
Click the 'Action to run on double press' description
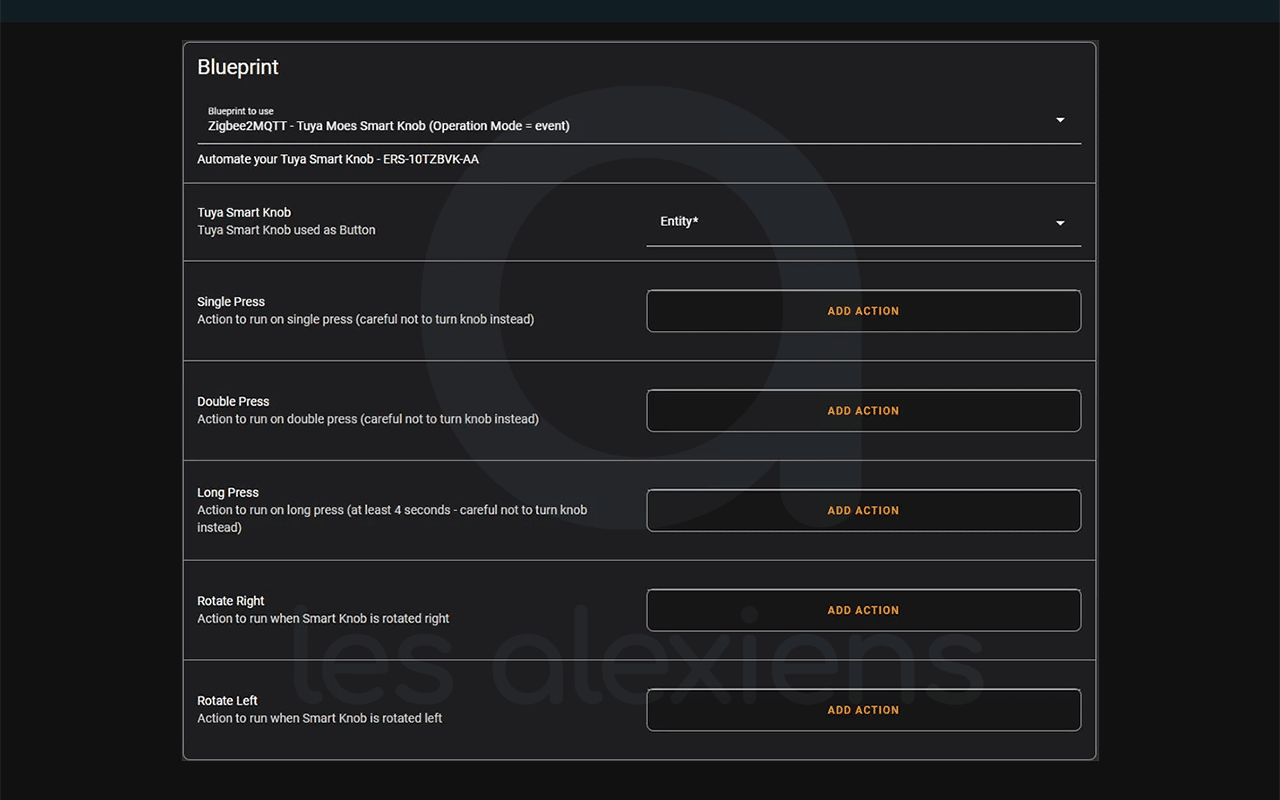[368, 419]
